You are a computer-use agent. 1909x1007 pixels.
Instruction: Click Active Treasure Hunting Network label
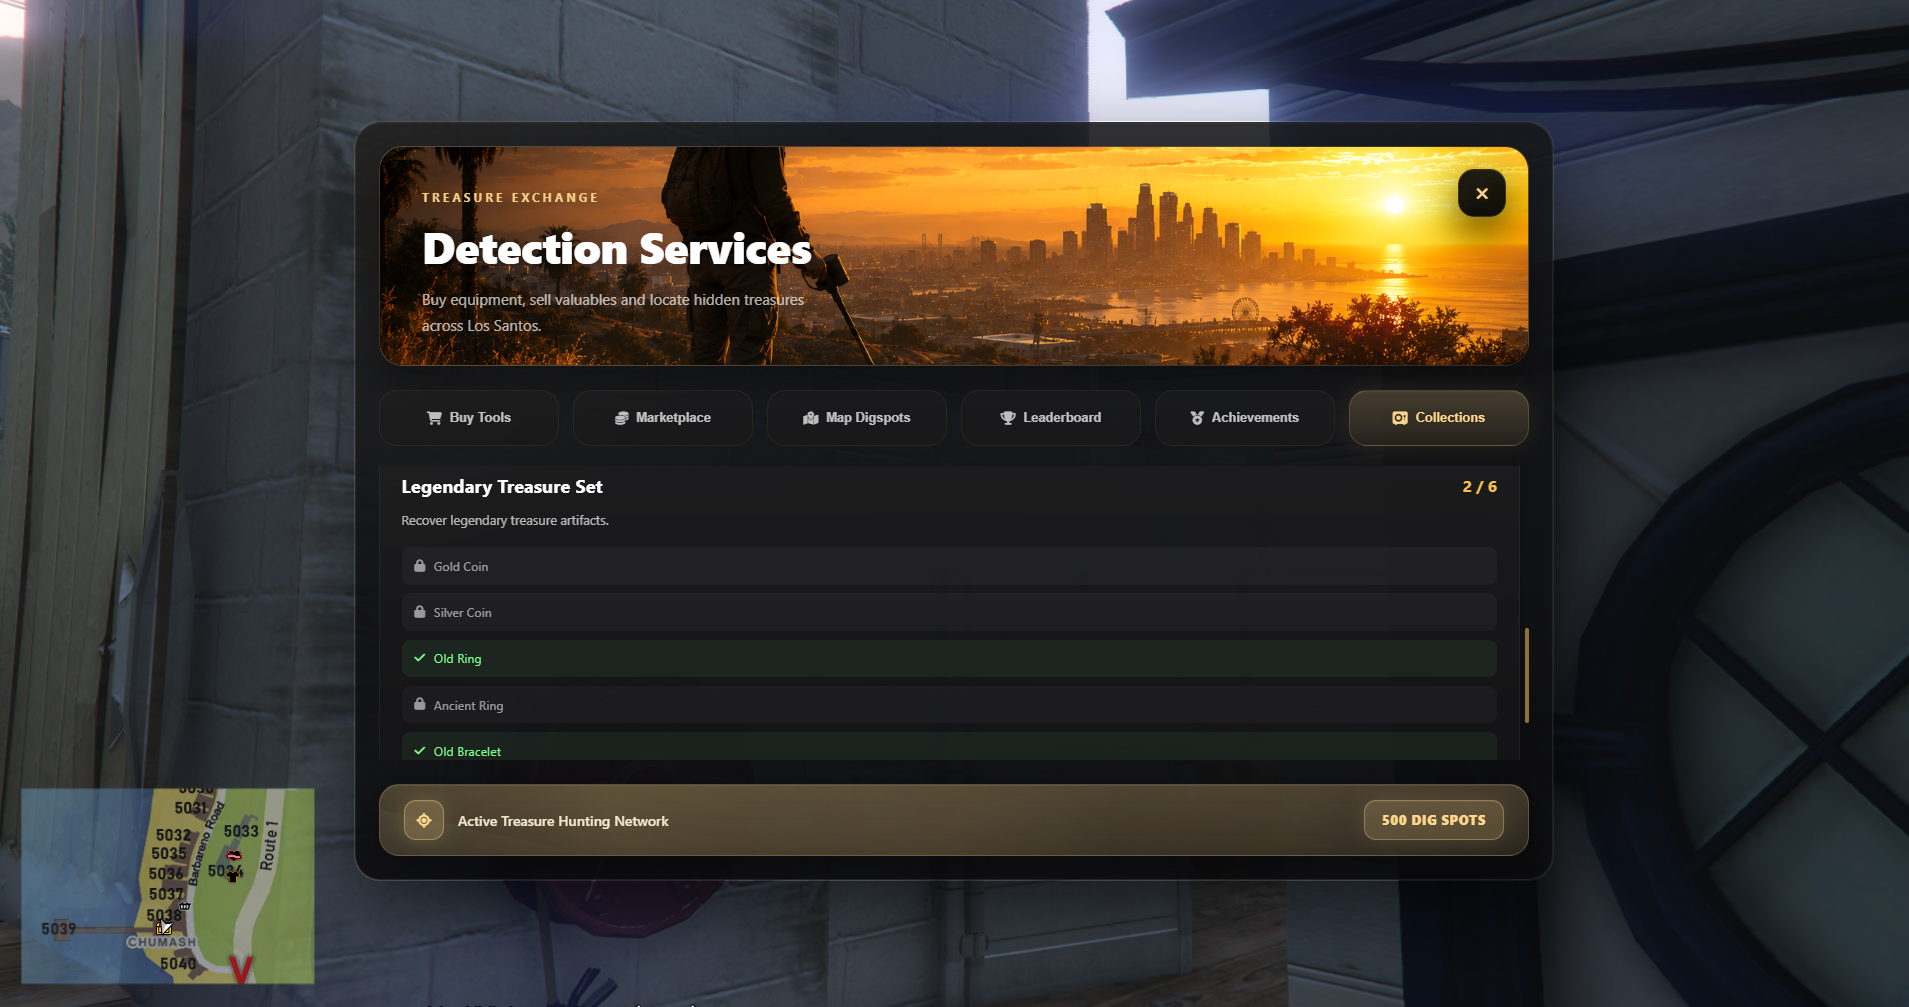coord(563,821)
